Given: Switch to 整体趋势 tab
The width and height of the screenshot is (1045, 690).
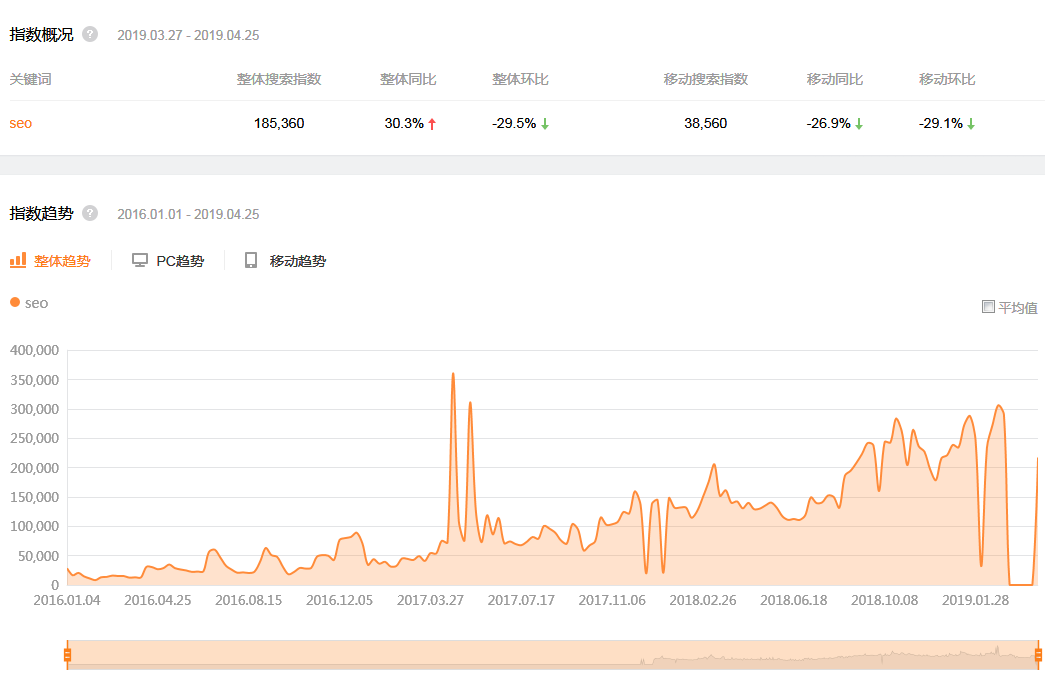Looking at the screenshot, I should [62, 261].
